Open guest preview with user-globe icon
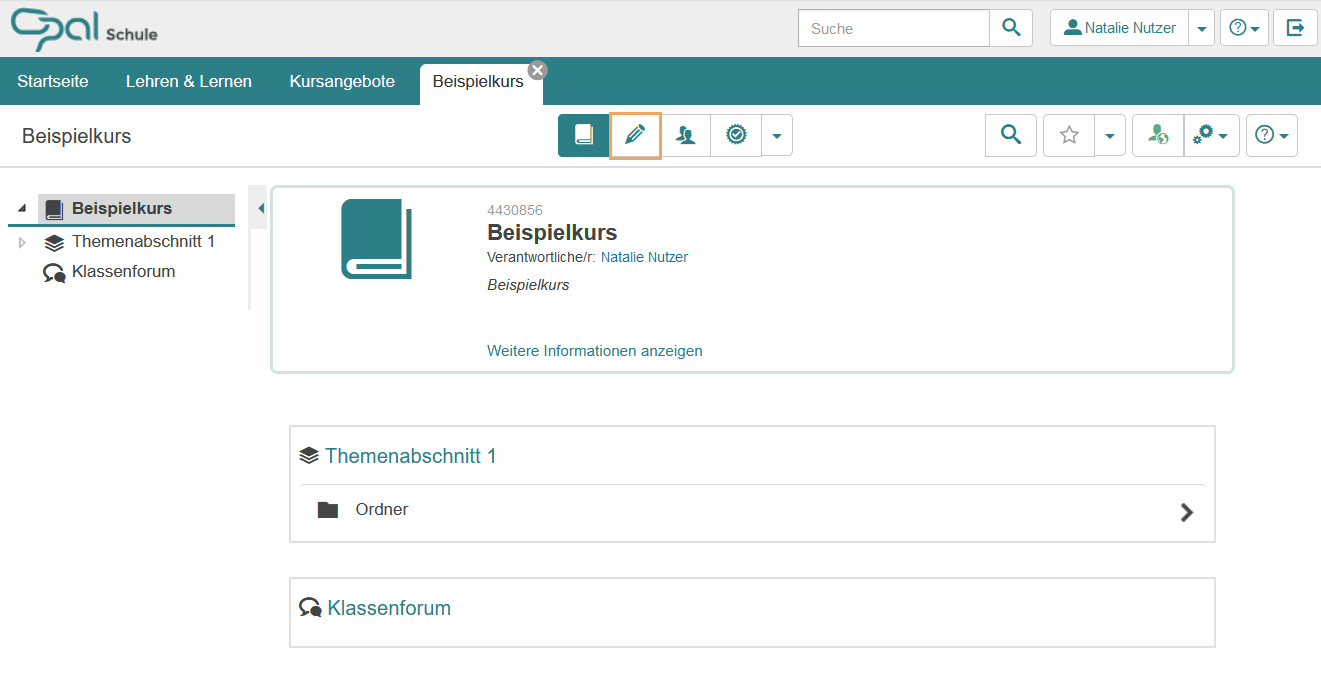 [x=1157, y=135]
